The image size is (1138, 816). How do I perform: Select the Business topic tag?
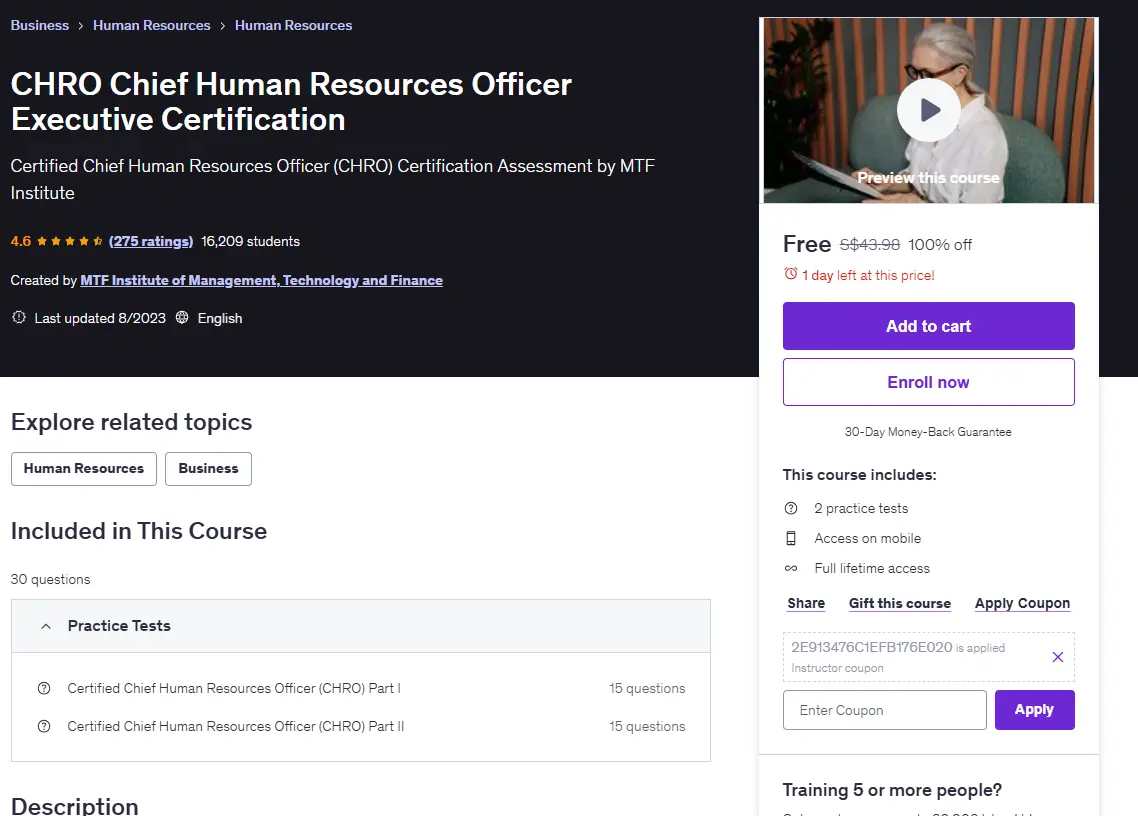coord(208,469)
